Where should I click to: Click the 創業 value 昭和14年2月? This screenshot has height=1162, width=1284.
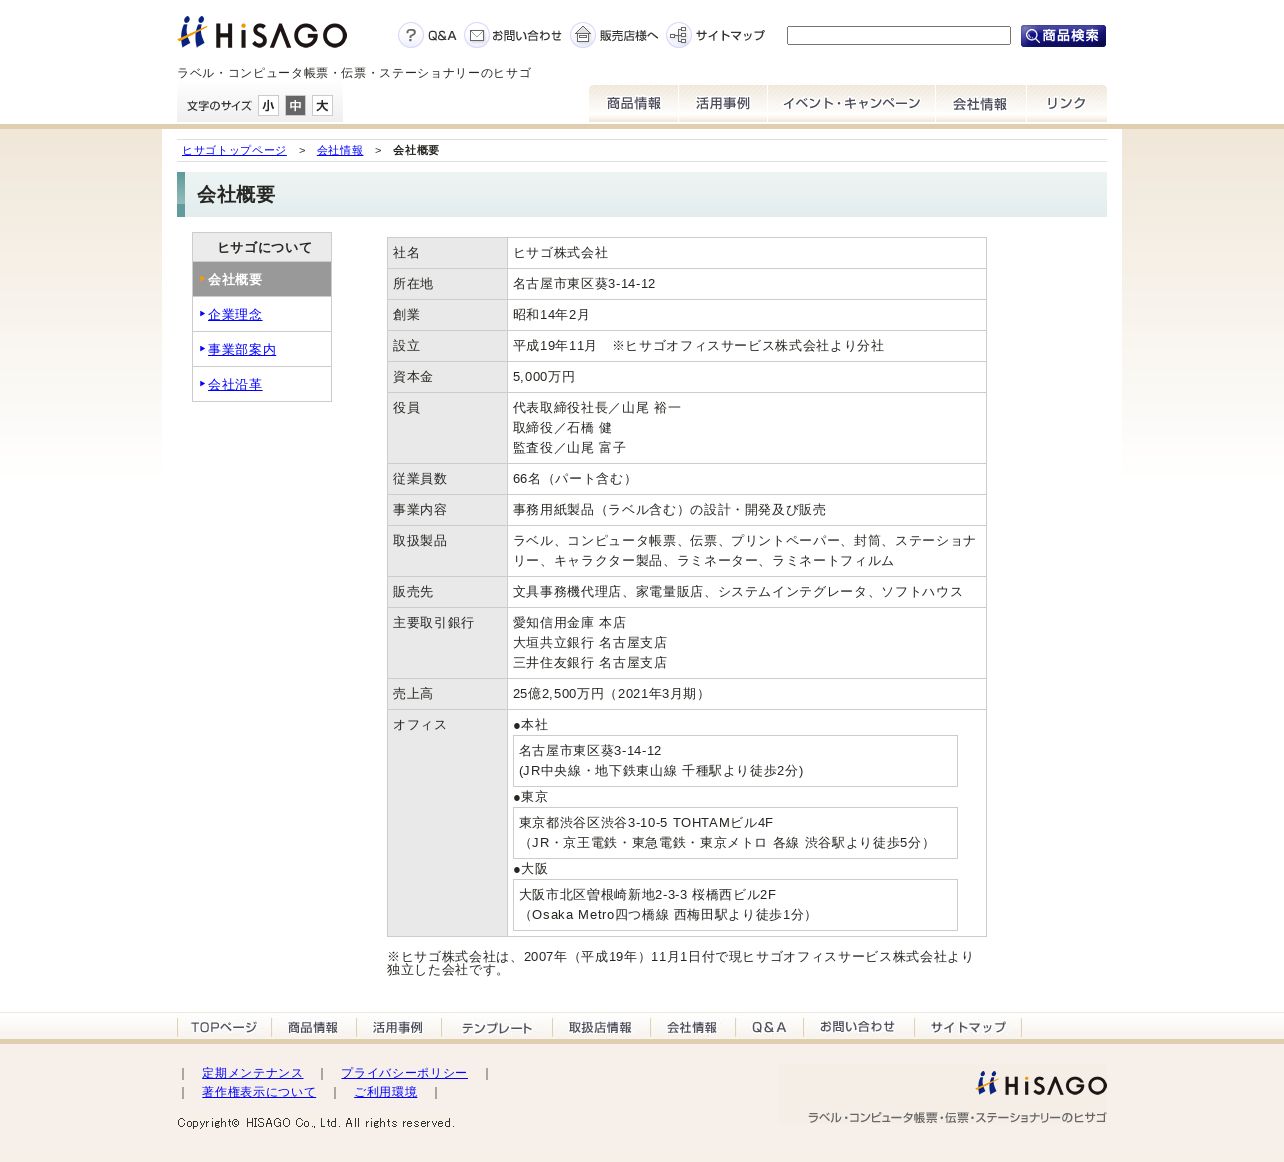551,315
